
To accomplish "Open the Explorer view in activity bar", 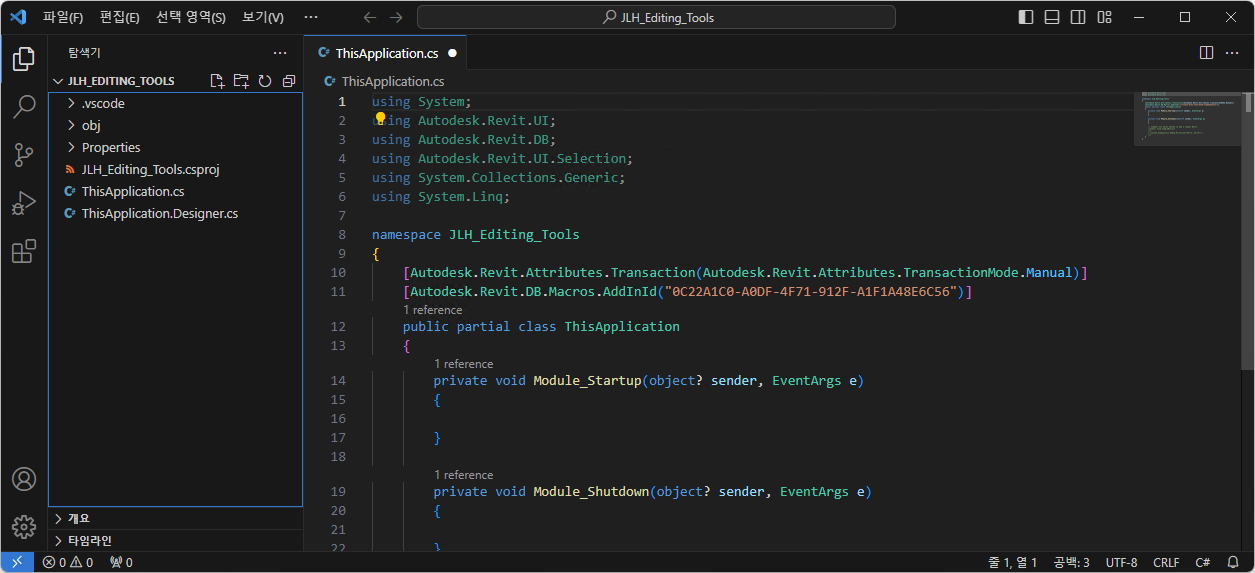I will pyautogui.click(x=24, y=59).
